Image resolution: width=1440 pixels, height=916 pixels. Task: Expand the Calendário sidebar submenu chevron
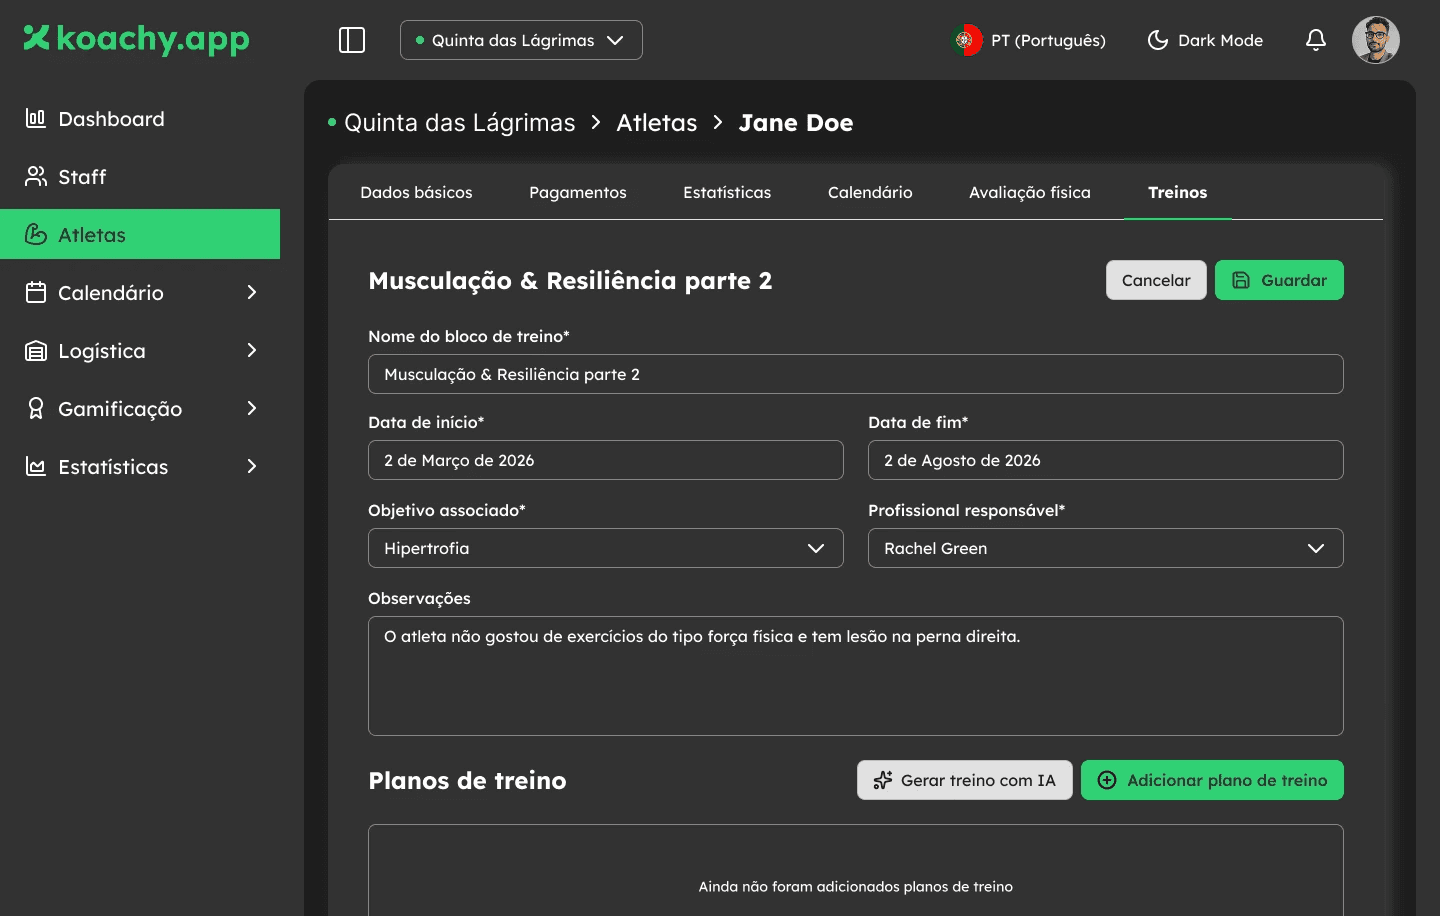pyautogui.click(x=252, y=293)
